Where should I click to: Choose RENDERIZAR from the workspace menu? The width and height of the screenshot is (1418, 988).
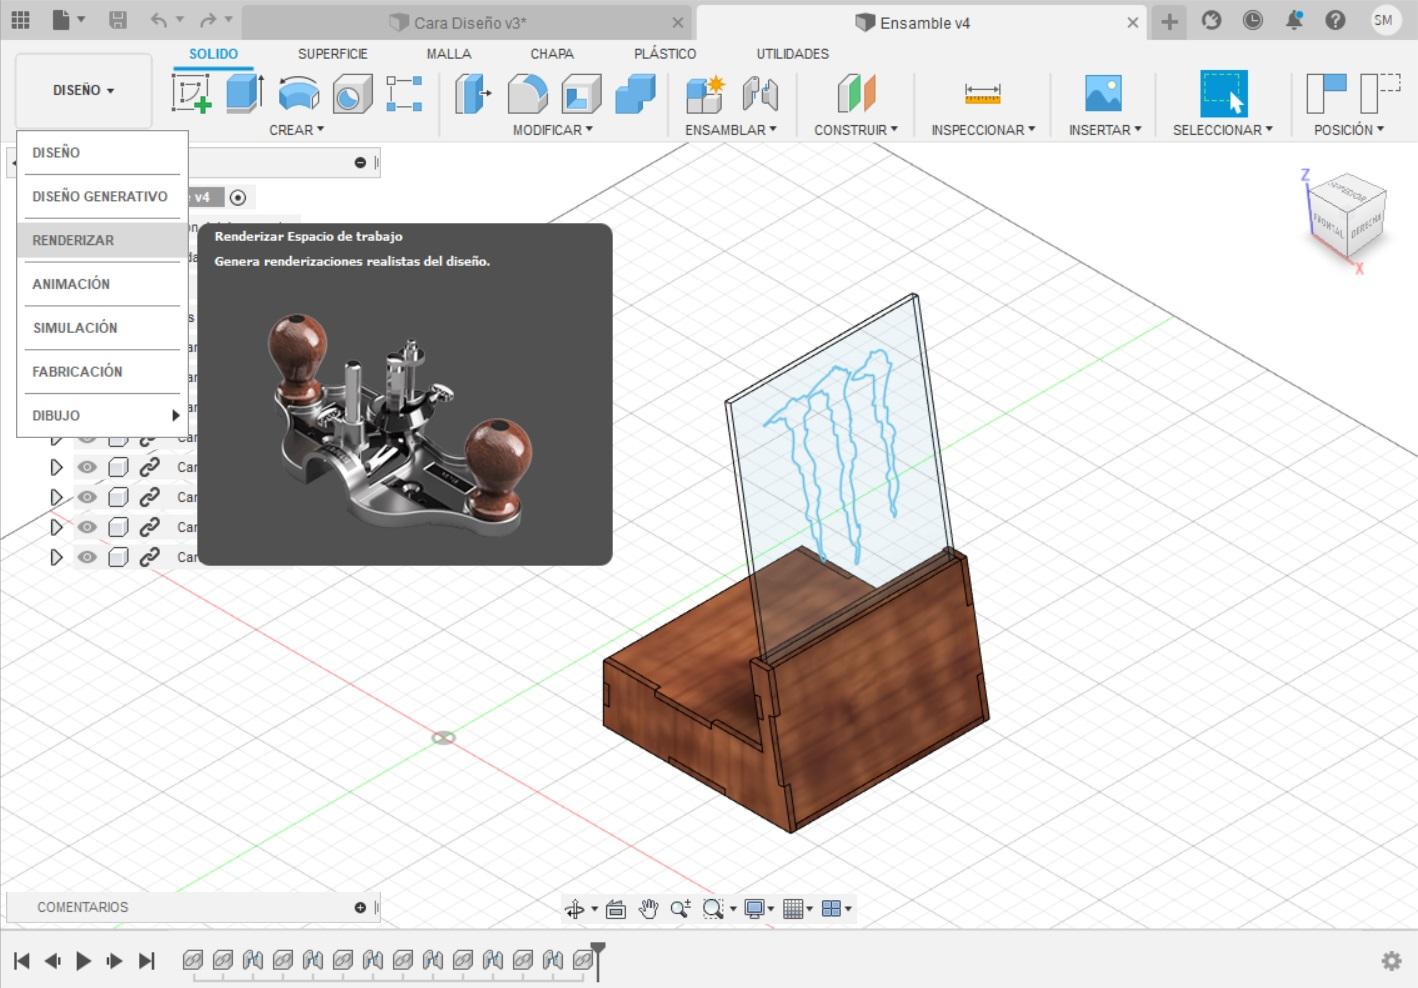pos(72,240)
